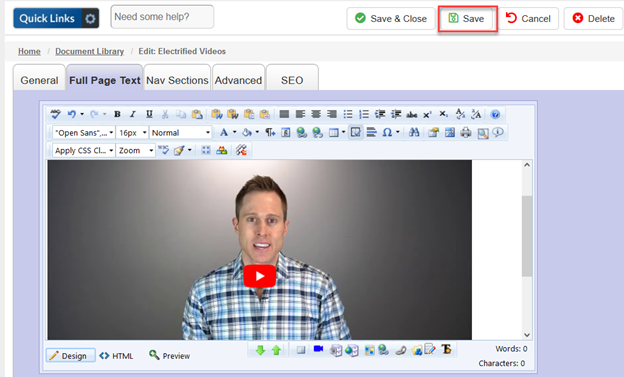
Task: Open the font family dropdown showing Open Sans
Action: (84, 133)
